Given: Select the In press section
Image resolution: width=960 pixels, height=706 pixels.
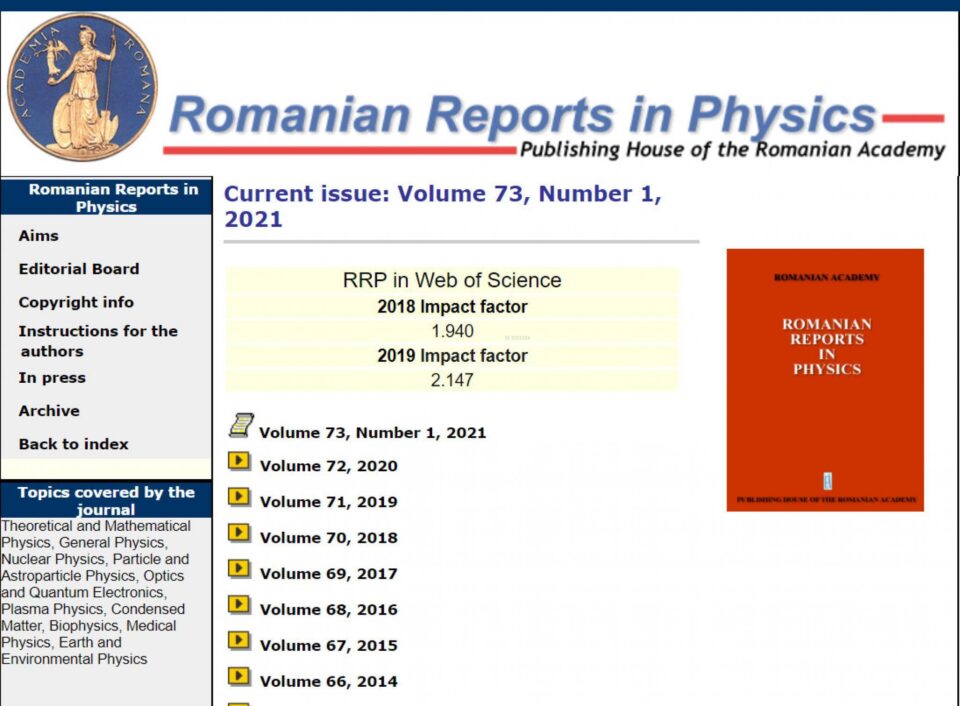Looking at the screenshot, I should click(52, 378).
